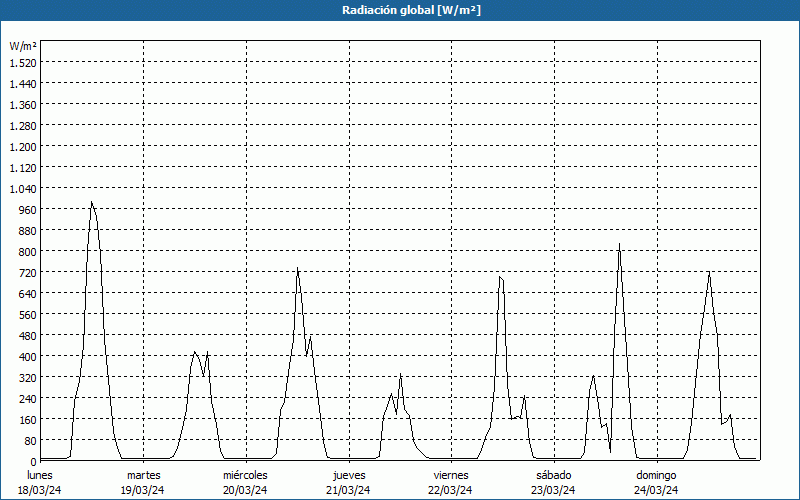Click the 0 axis value
This screenshot has height=500, width=800.
click(x=33, y=462)
